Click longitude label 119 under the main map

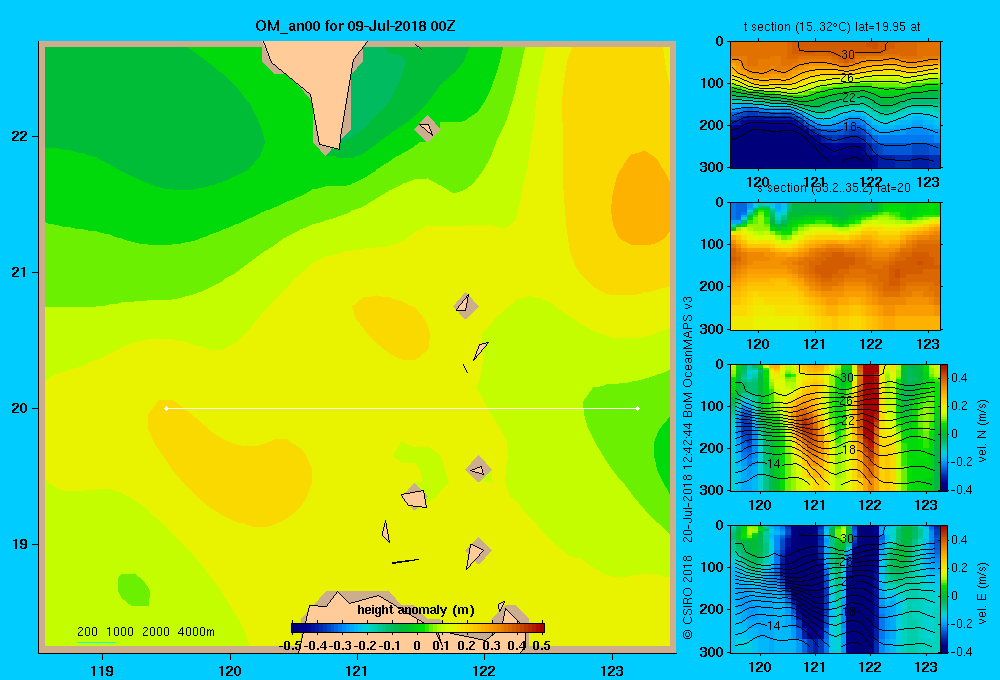tap(102, 670)
